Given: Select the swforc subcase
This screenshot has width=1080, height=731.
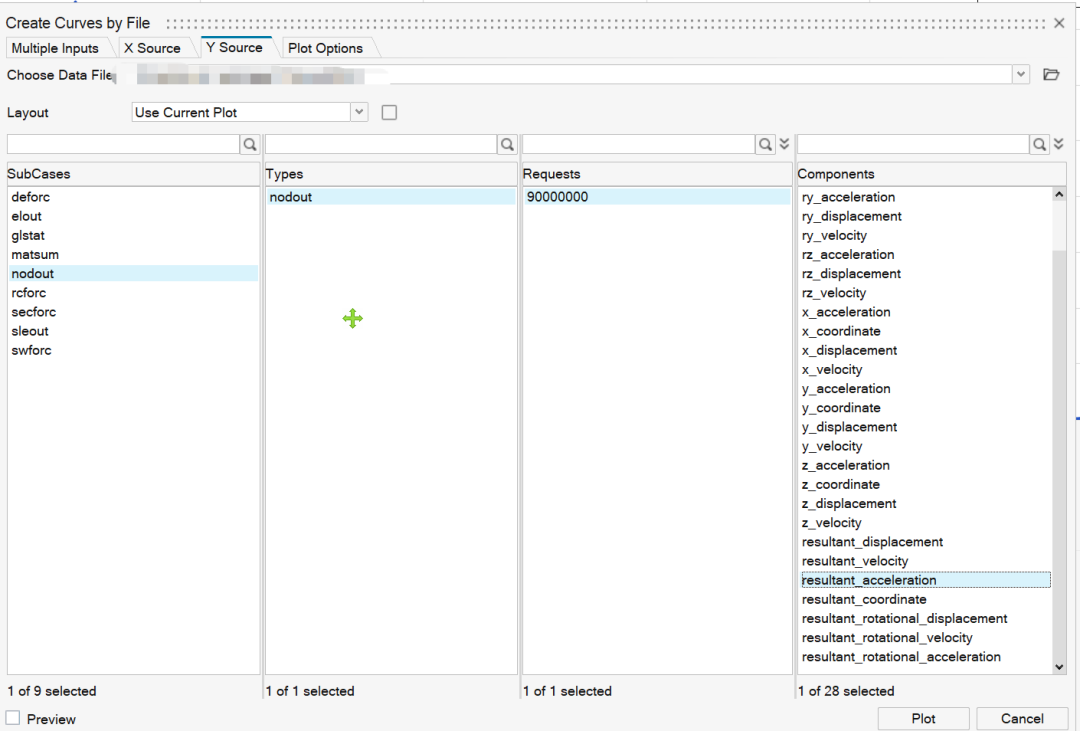Looking at the screenshot, I should coord(134,350).
